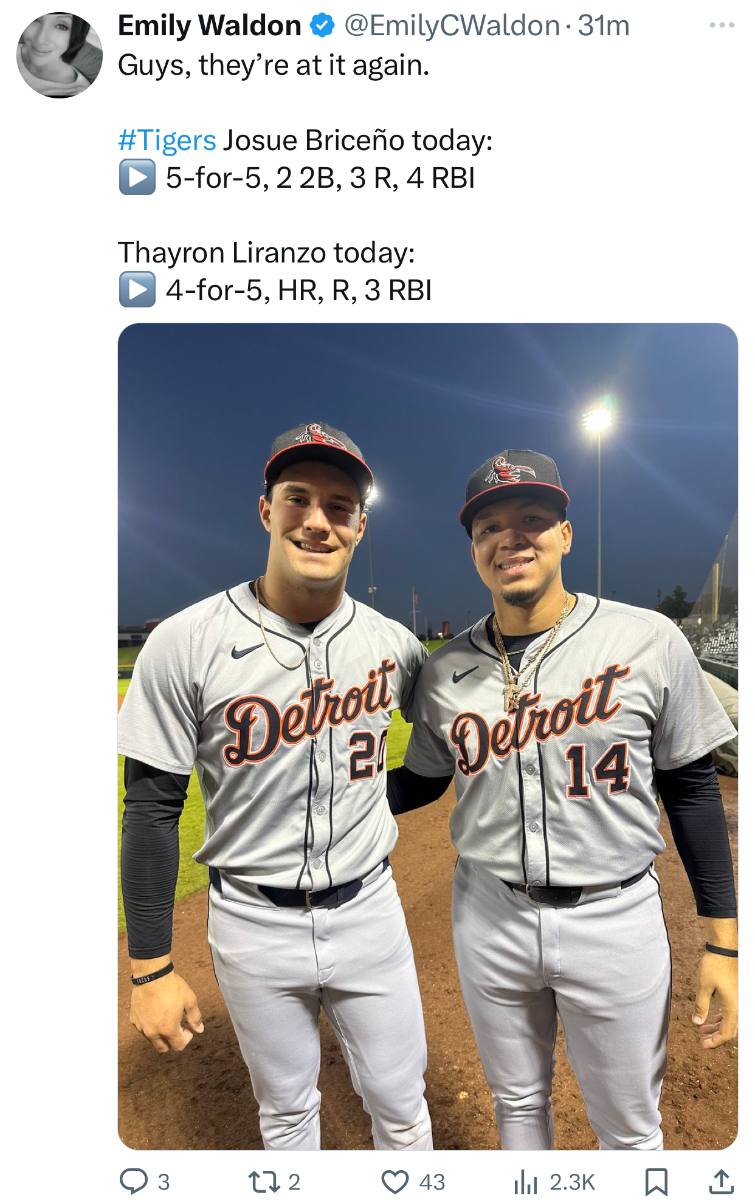The width and height of the screenshot is (755, 1200).
Task: Bookmark this tweet
Action: point(656,1182)
